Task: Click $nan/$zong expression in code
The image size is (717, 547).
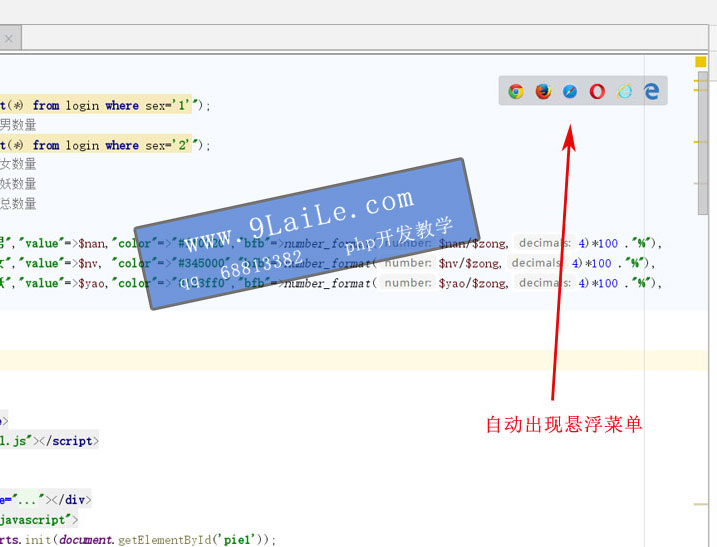Action: [473, 243]
